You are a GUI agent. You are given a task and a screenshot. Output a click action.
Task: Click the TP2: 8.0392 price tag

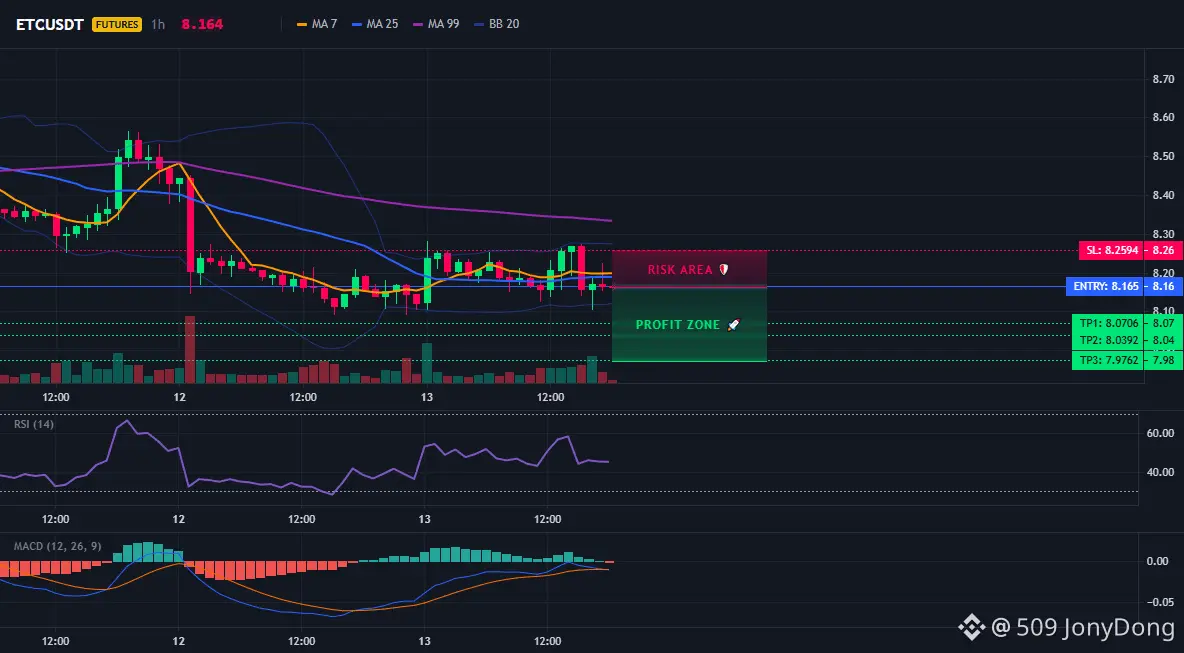tap(1107, 340)
